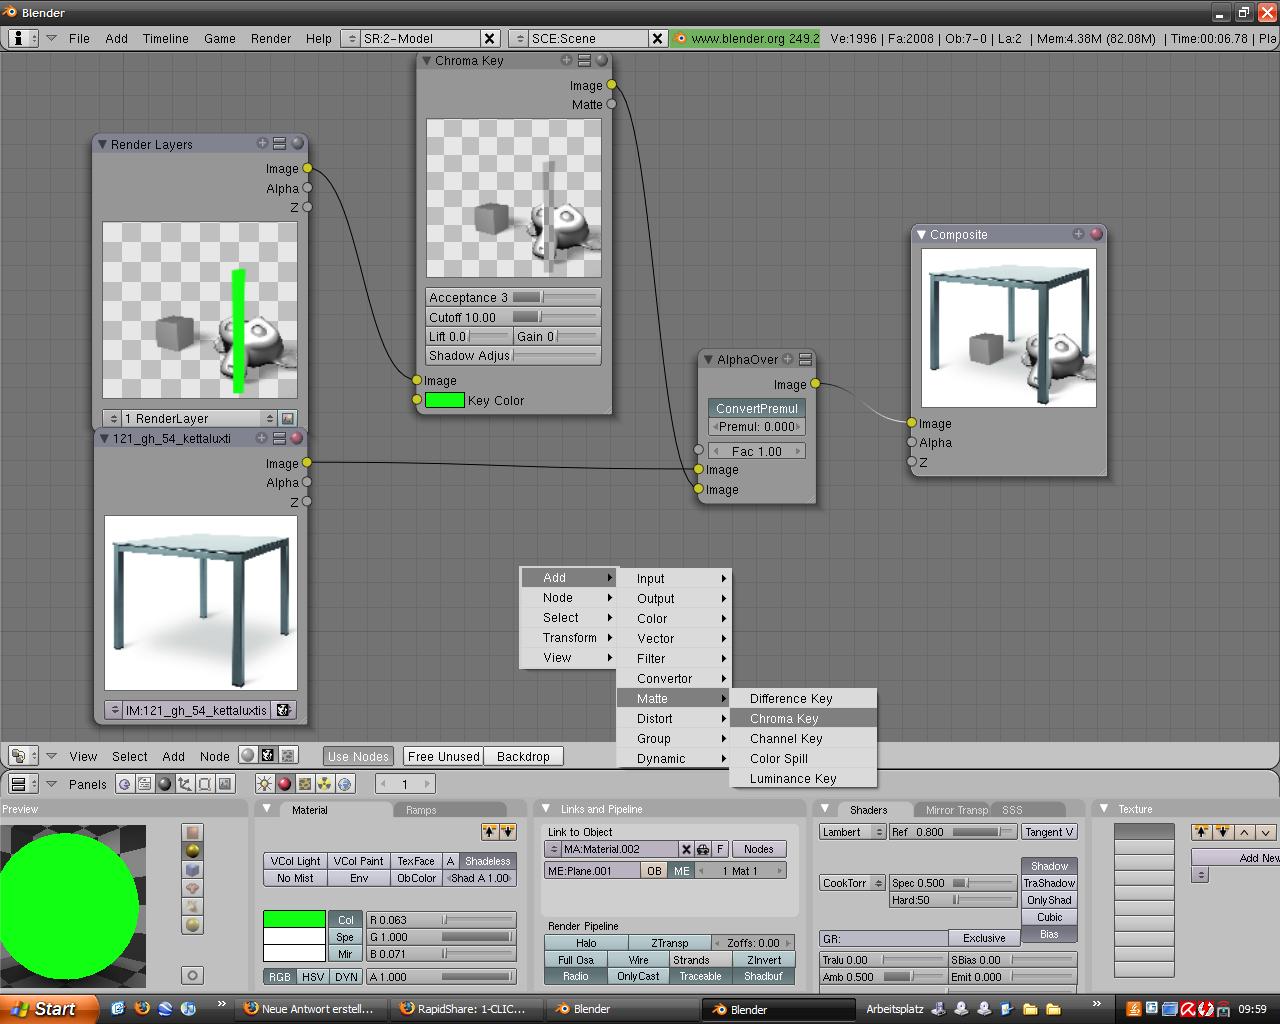Collapse the Chroma Key node triangle

click(426, 61)
